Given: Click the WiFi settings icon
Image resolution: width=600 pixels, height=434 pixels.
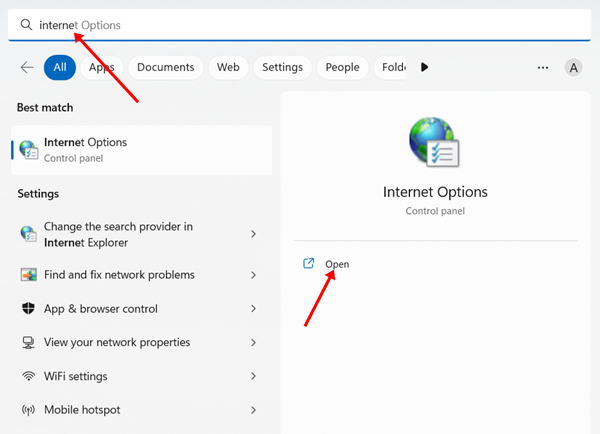Looking at the screenshot, I should [x=28, y=376].
